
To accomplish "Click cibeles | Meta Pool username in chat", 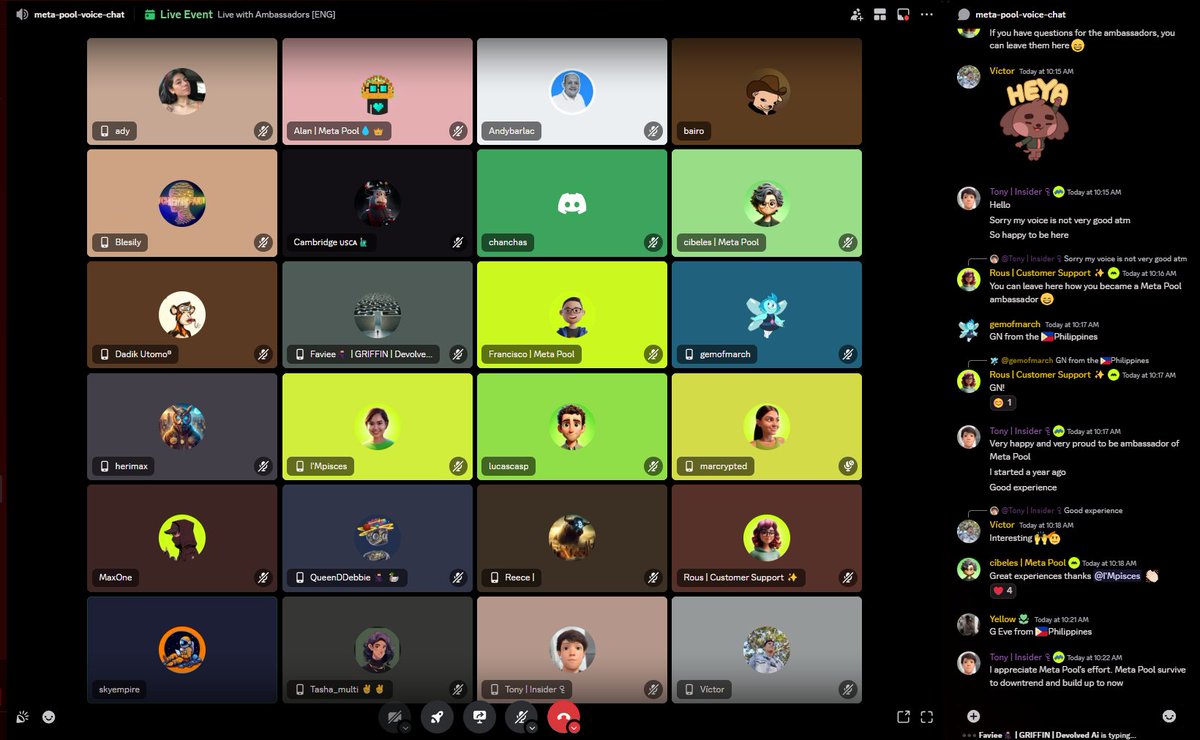I will coord(1027,563).
